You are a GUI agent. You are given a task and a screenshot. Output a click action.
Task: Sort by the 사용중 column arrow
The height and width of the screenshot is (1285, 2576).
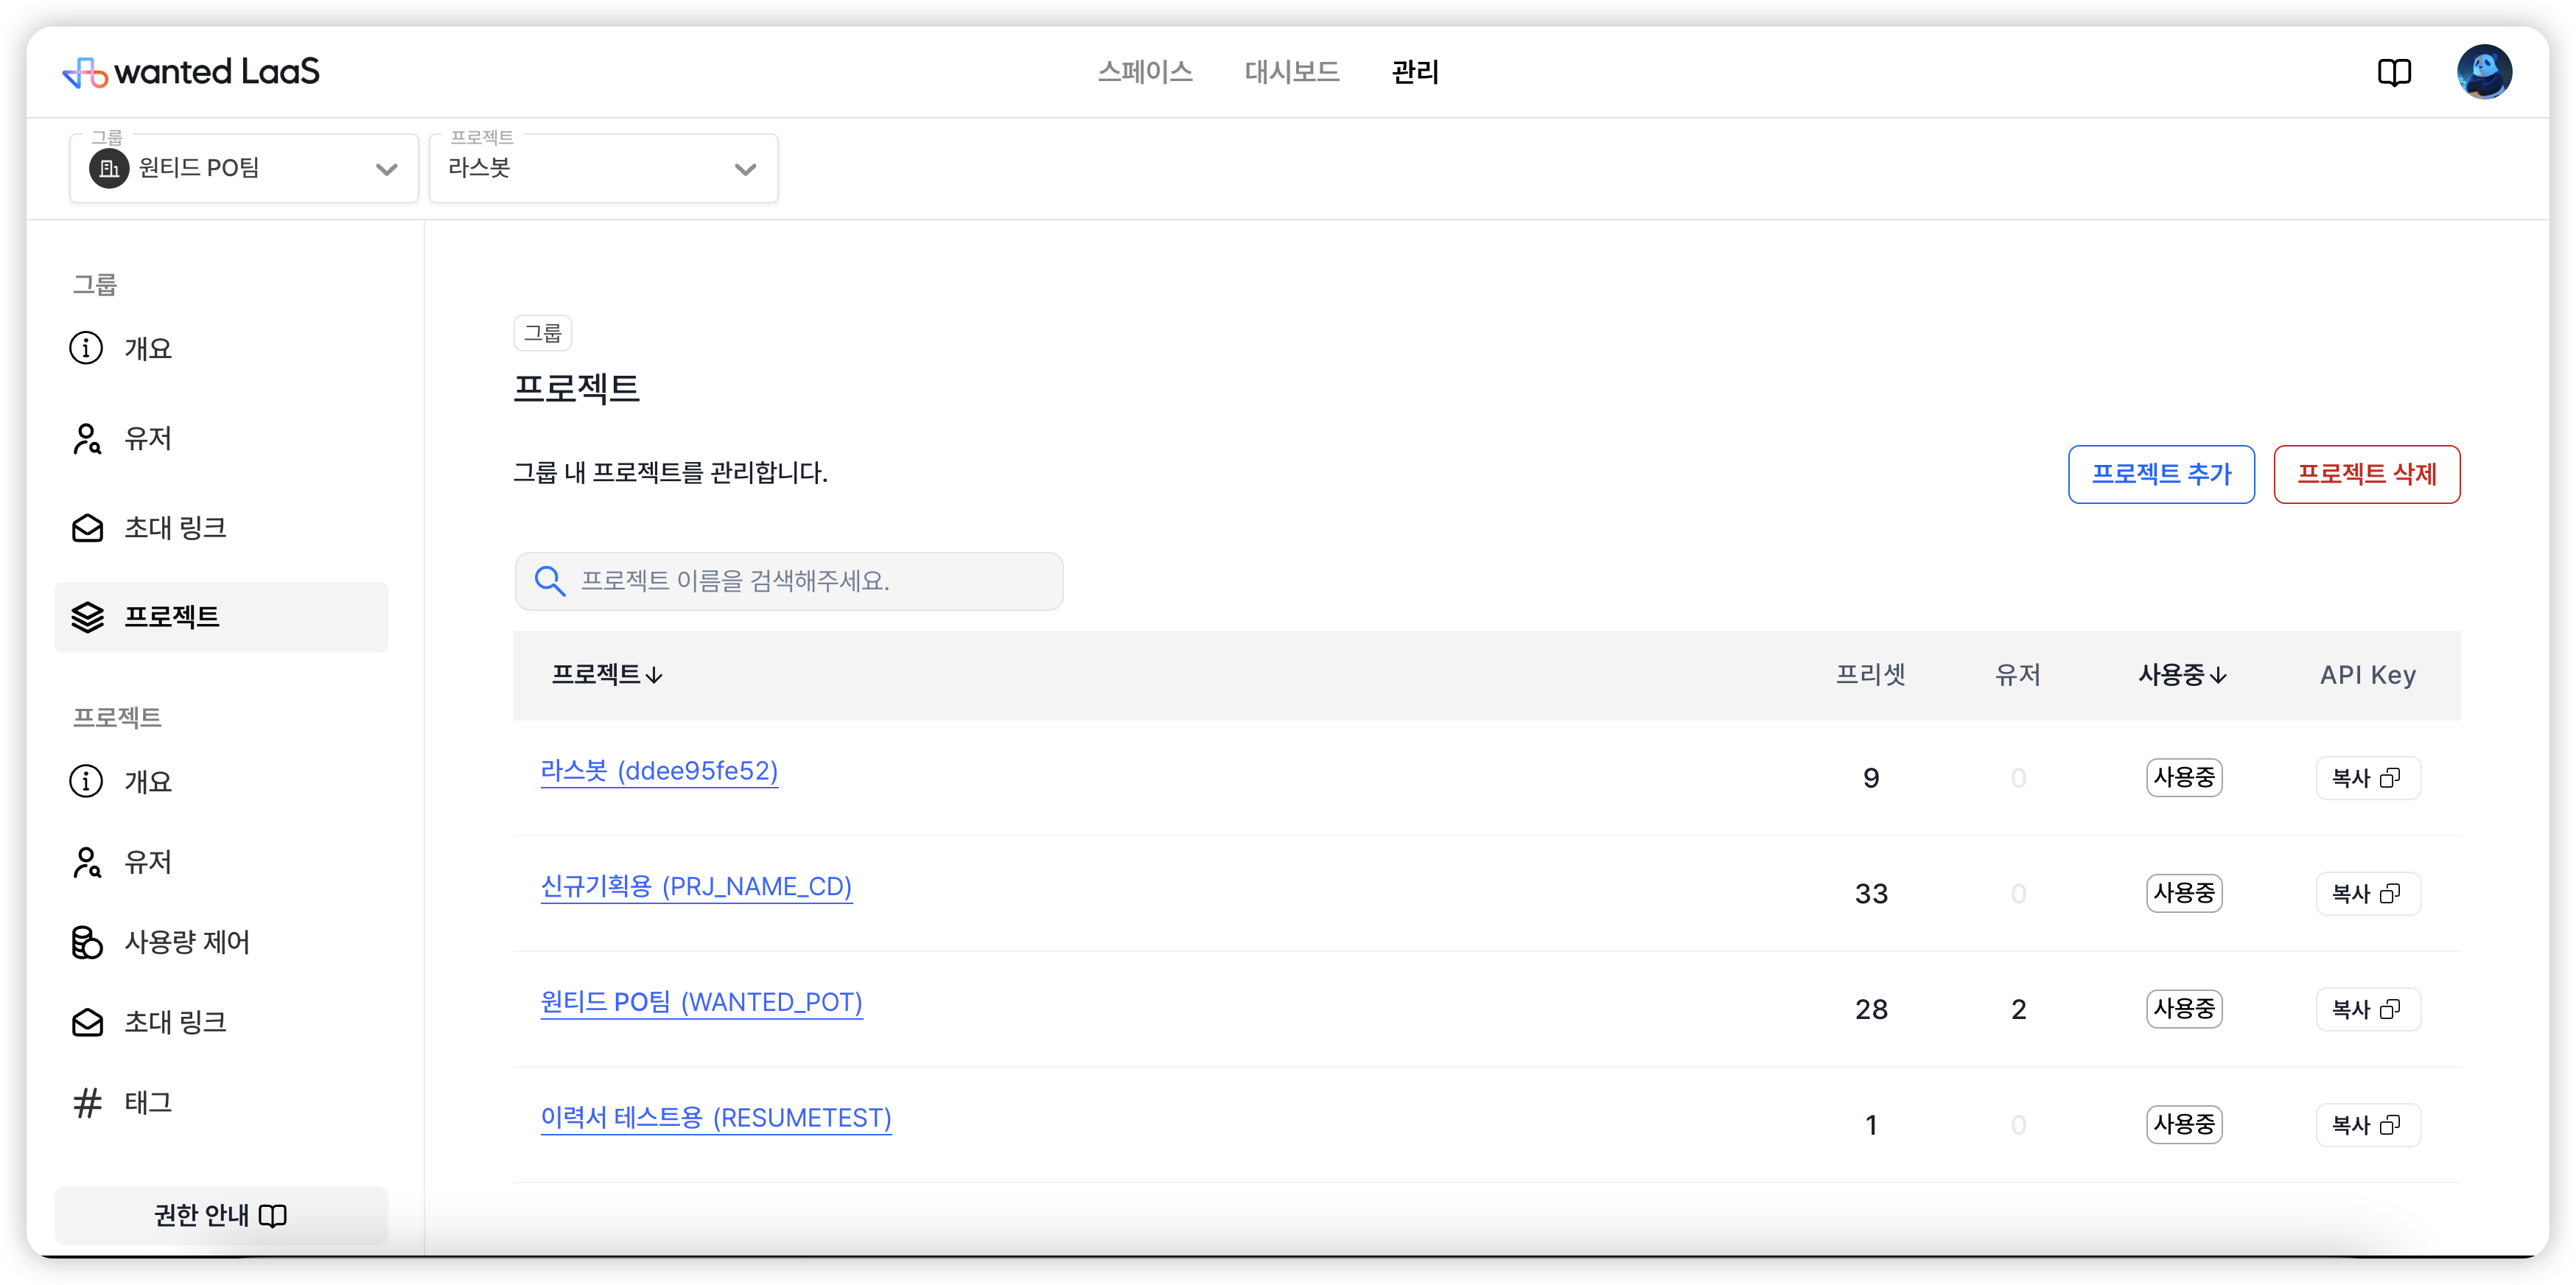coord(2218,676)
